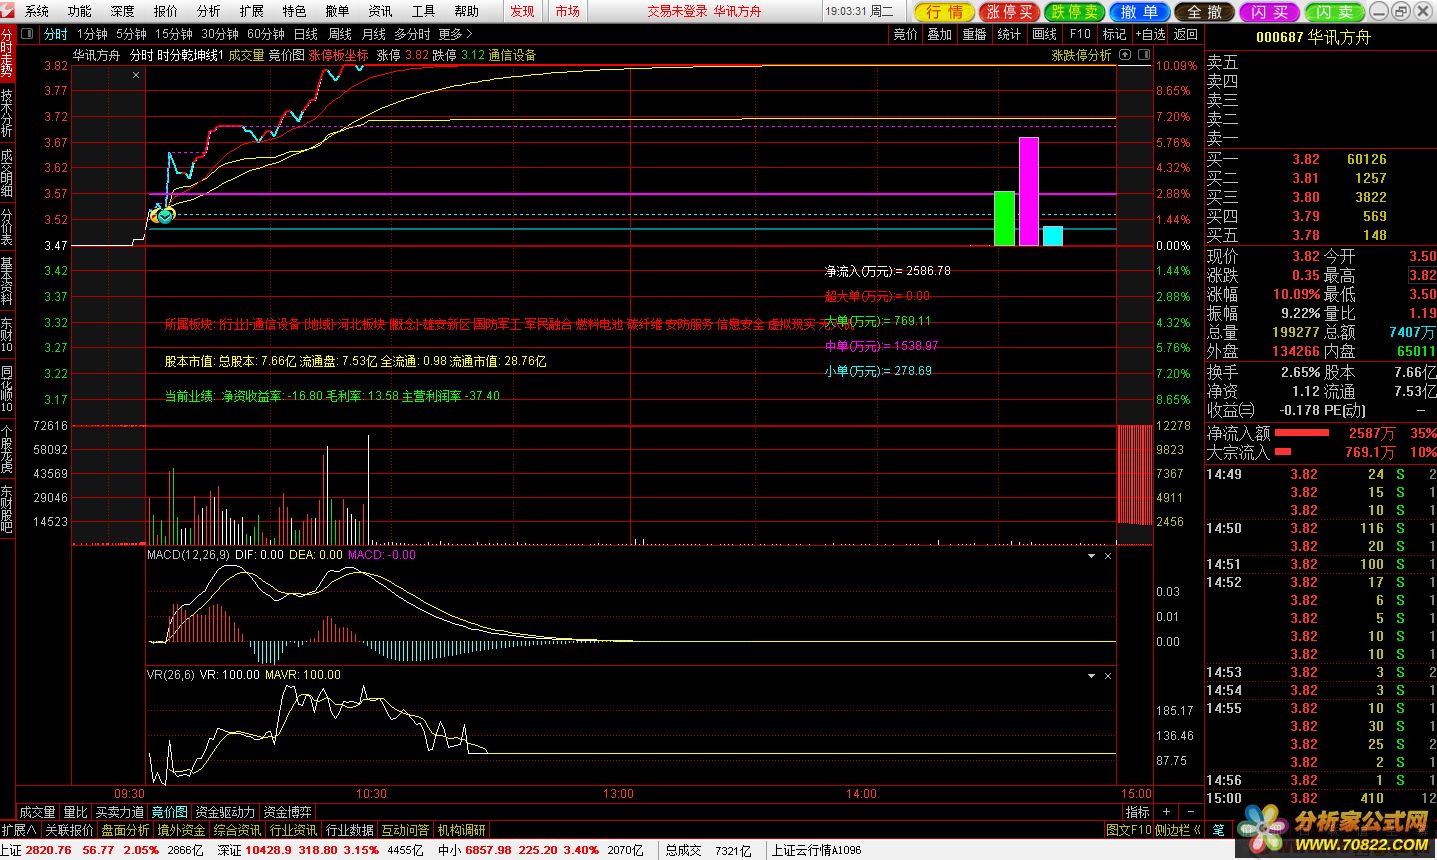Expand the 更多 periods dropdown
Viewport: 1437px width, 860px height.
click(454, 34)
